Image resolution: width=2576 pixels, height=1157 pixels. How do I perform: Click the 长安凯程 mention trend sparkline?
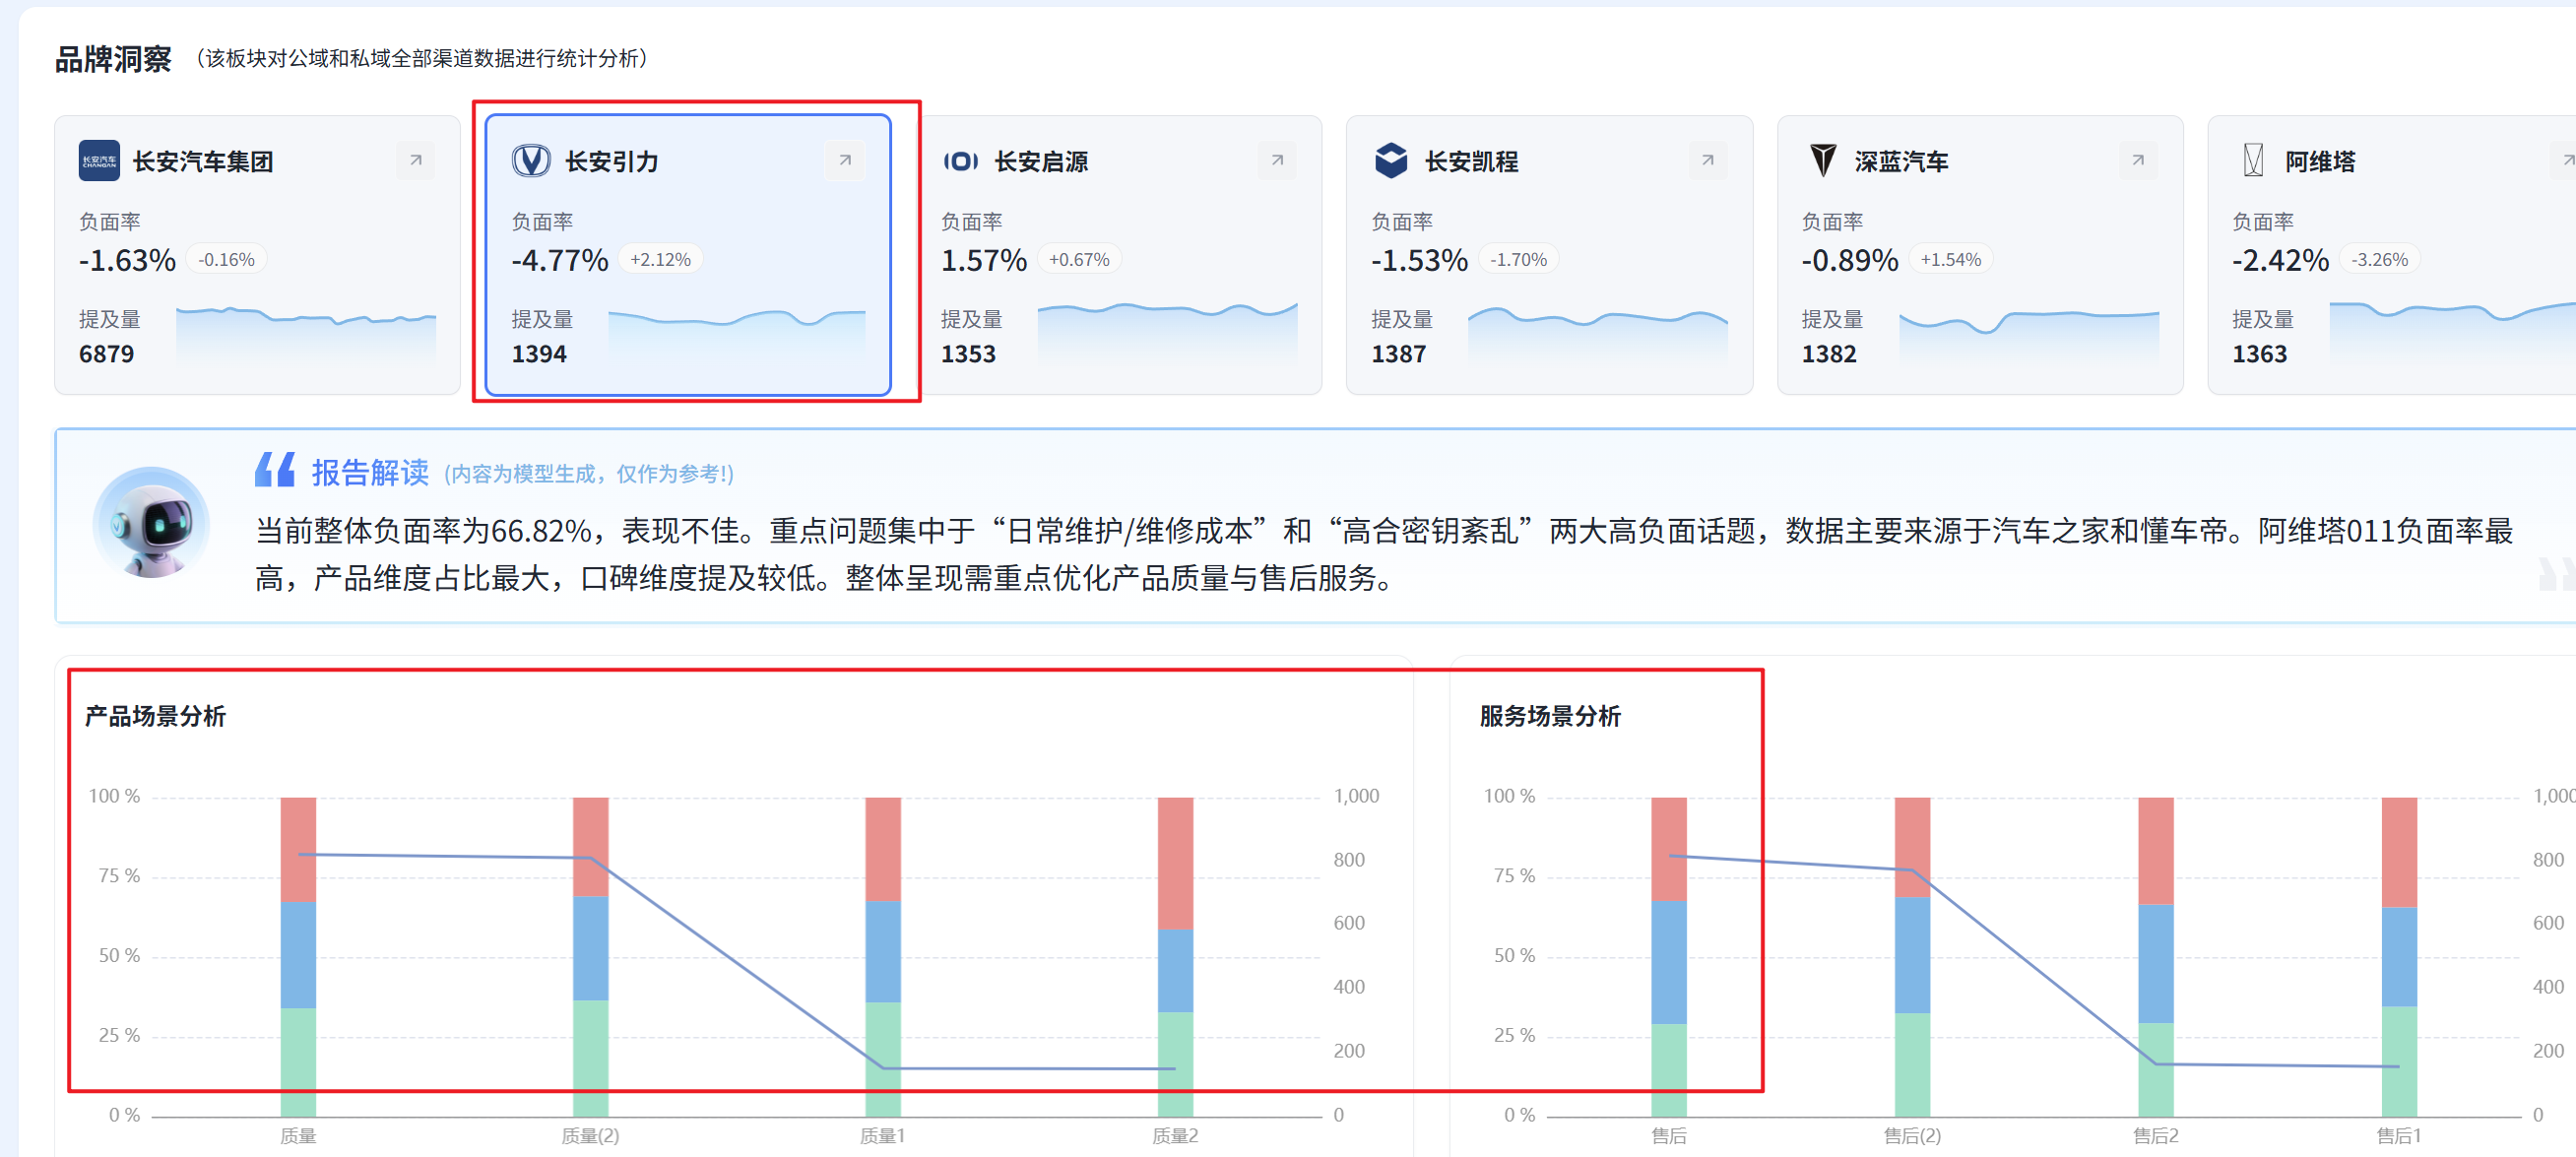point(1597,335)
